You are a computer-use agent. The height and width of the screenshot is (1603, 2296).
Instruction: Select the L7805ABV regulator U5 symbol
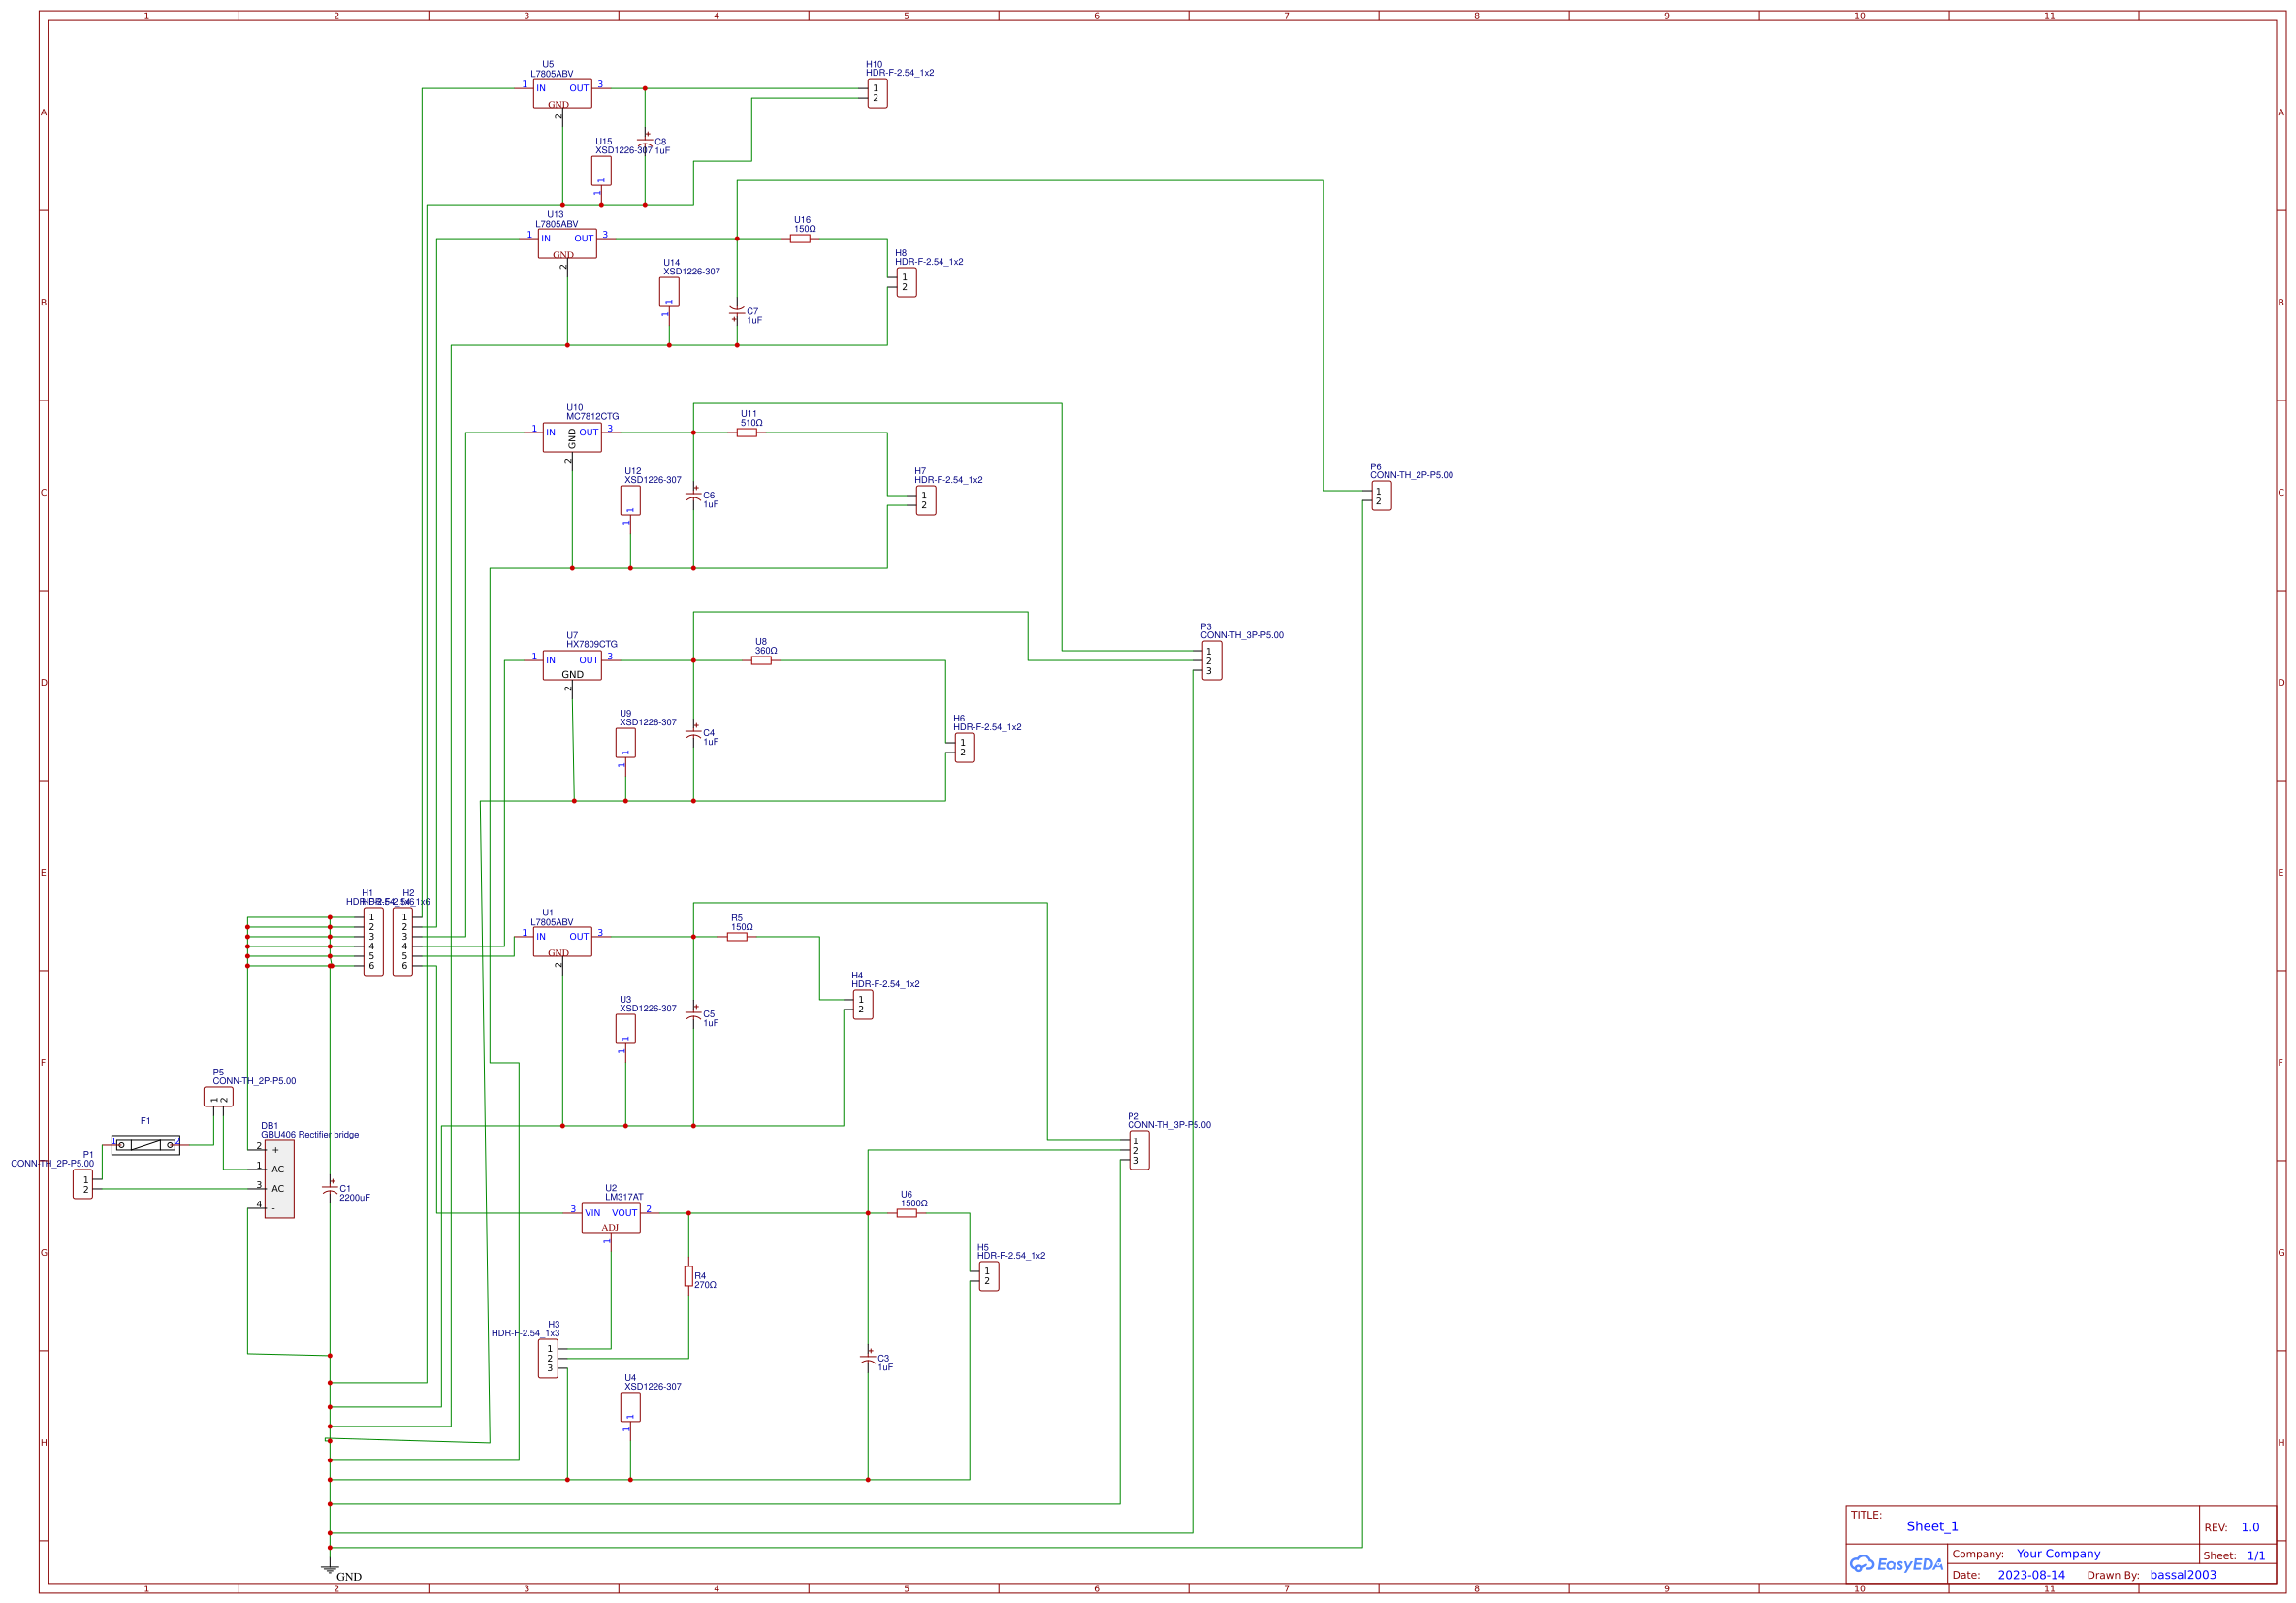point(562,94)
